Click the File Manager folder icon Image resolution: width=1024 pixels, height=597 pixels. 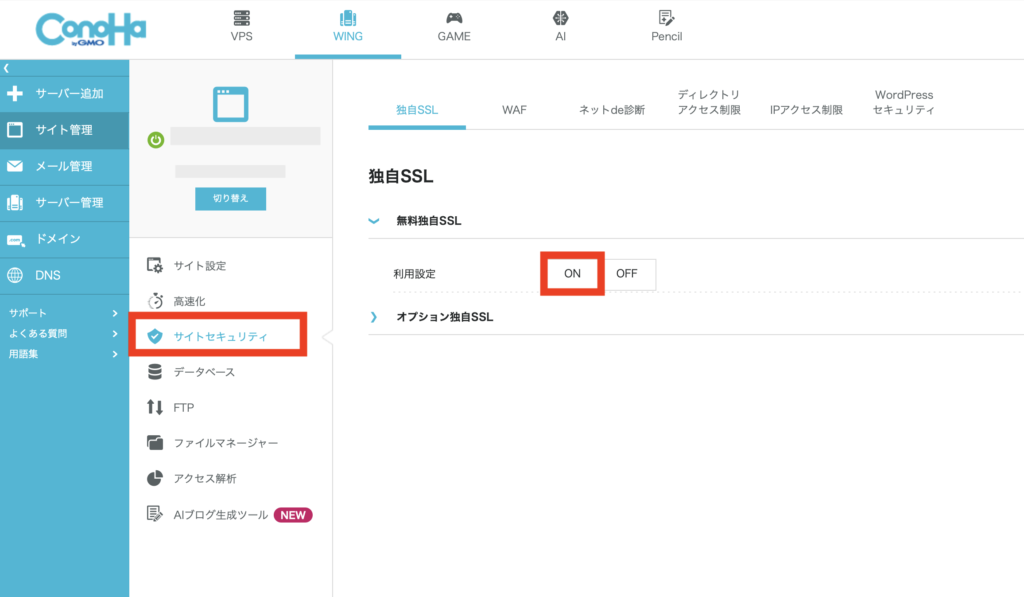155,443
